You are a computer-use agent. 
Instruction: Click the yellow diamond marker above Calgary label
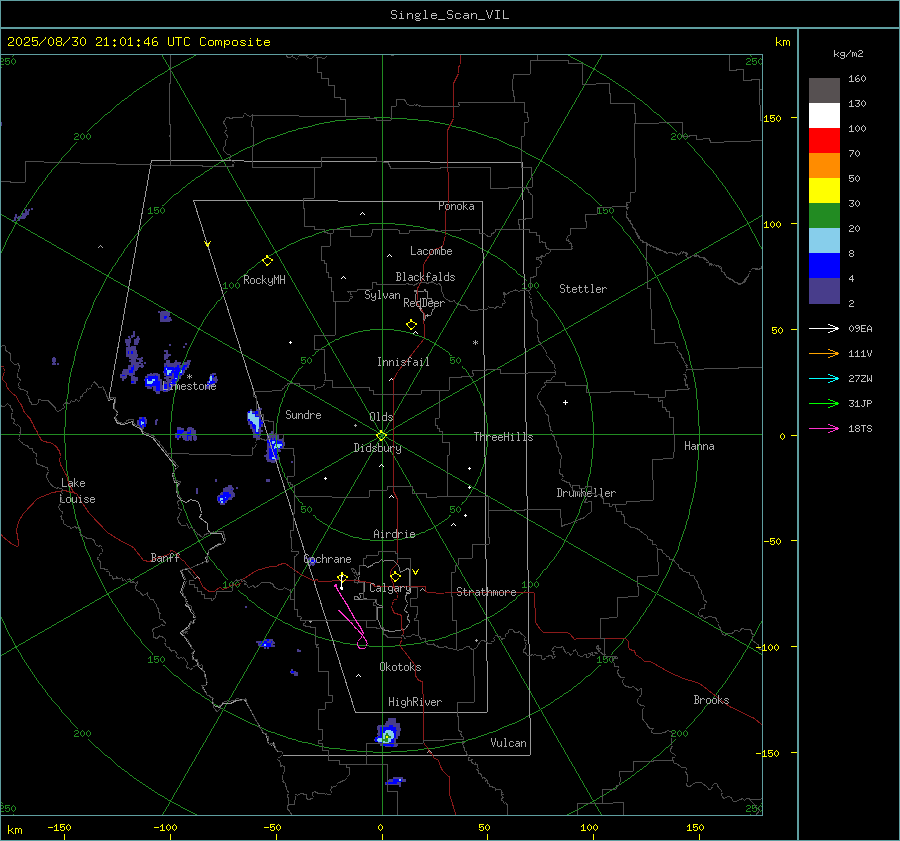click(x=395, y=576)
